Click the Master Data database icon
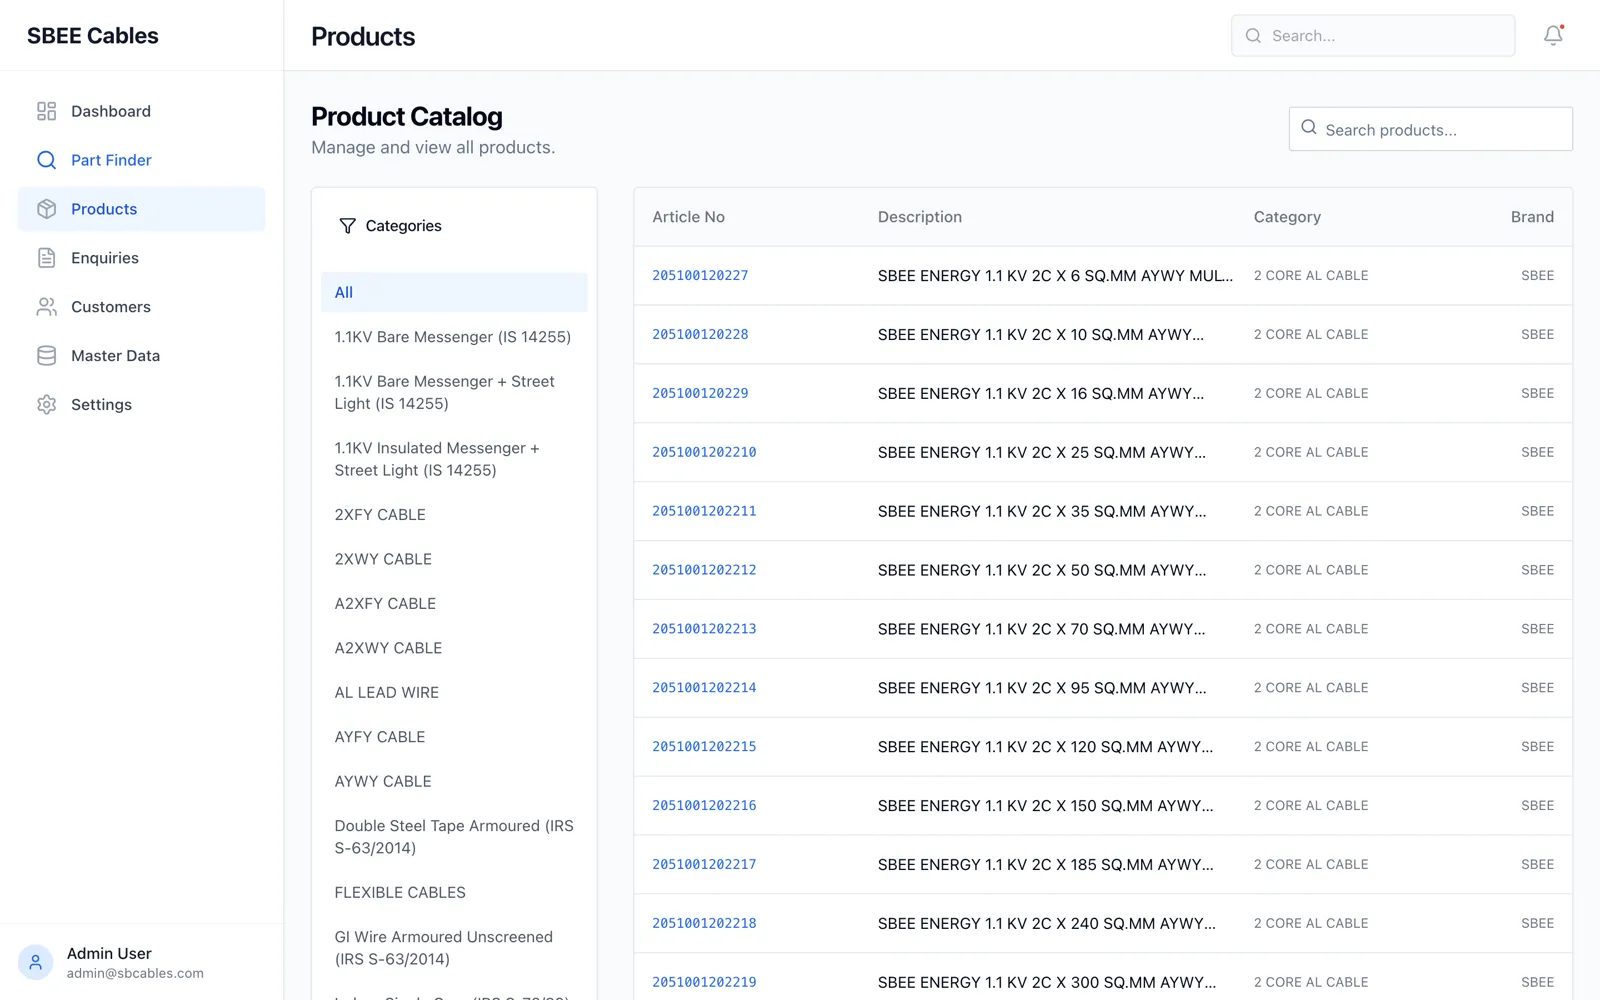The image size is (1600, 1000). (x=46, y=356)
